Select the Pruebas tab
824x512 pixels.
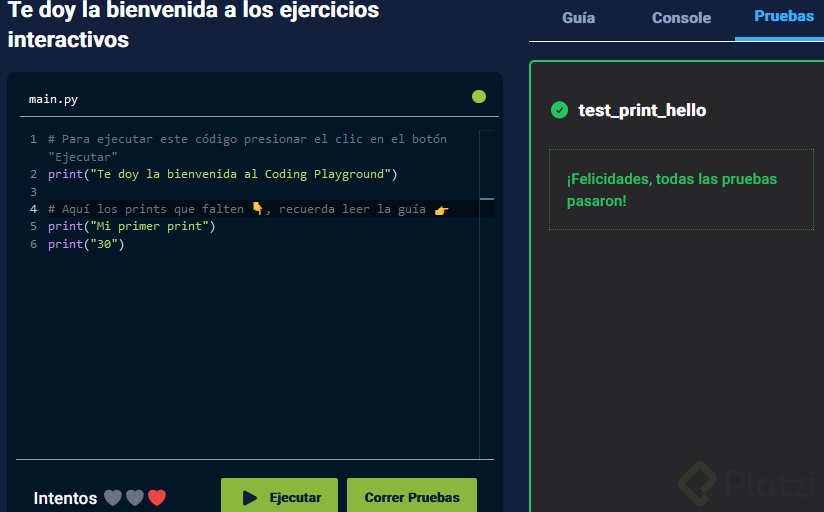click(x=784, y=16)
